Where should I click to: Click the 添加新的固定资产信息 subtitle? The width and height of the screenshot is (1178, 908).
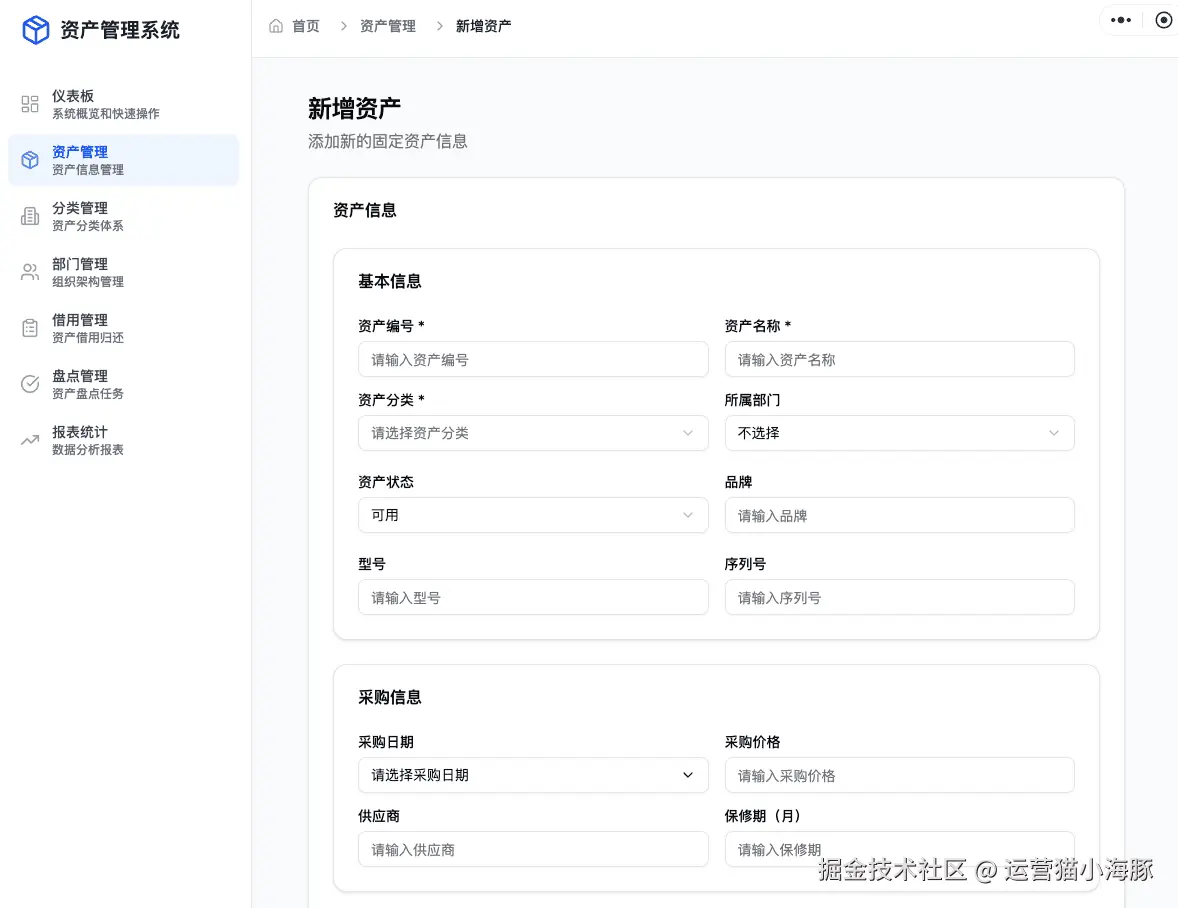click(388, 141)
